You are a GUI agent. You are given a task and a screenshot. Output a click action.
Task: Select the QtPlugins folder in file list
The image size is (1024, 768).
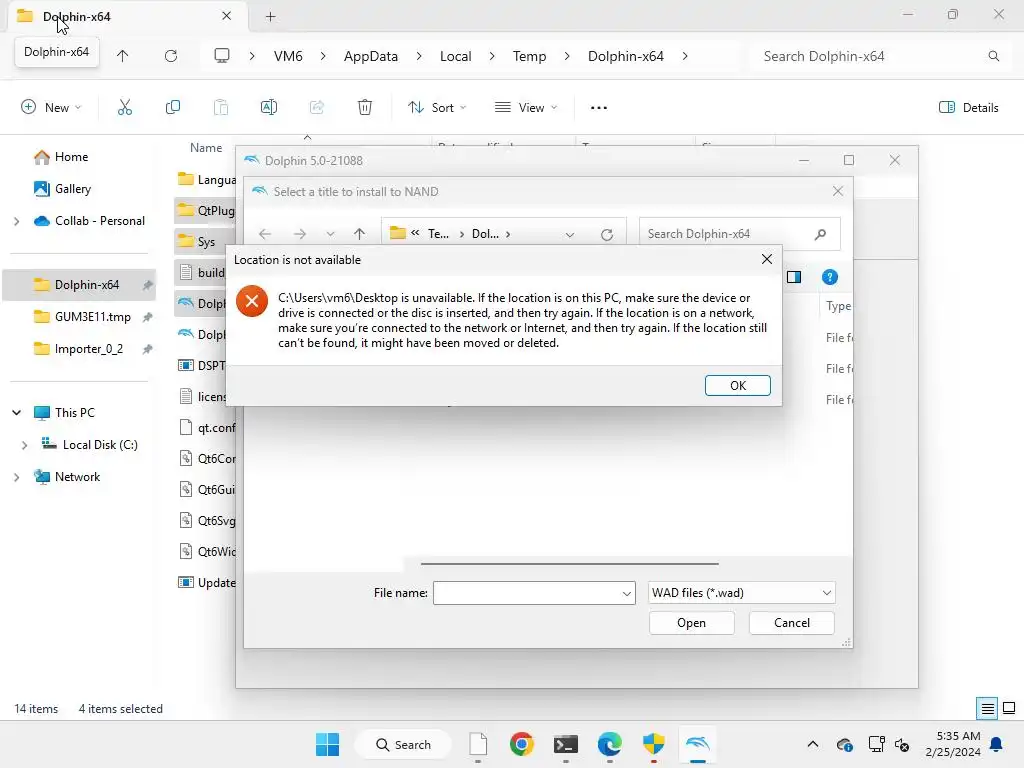click(205, 210)
